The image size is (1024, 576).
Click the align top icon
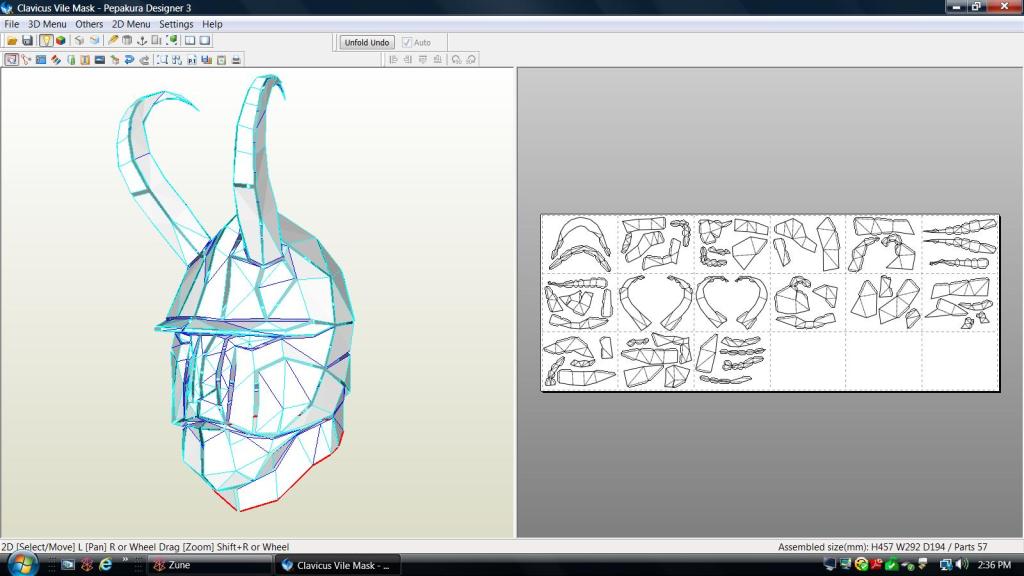[x=423, y=59]
